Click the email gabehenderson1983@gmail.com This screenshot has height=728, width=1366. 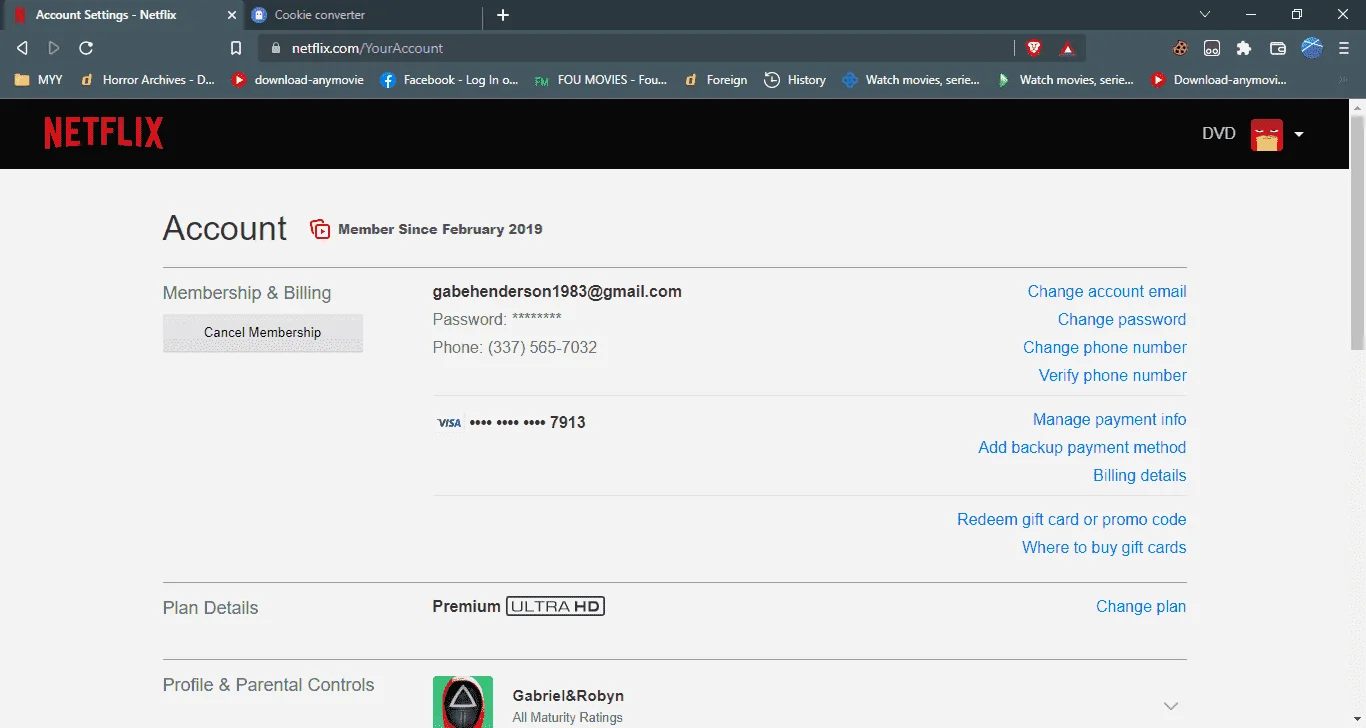point(557,292)
